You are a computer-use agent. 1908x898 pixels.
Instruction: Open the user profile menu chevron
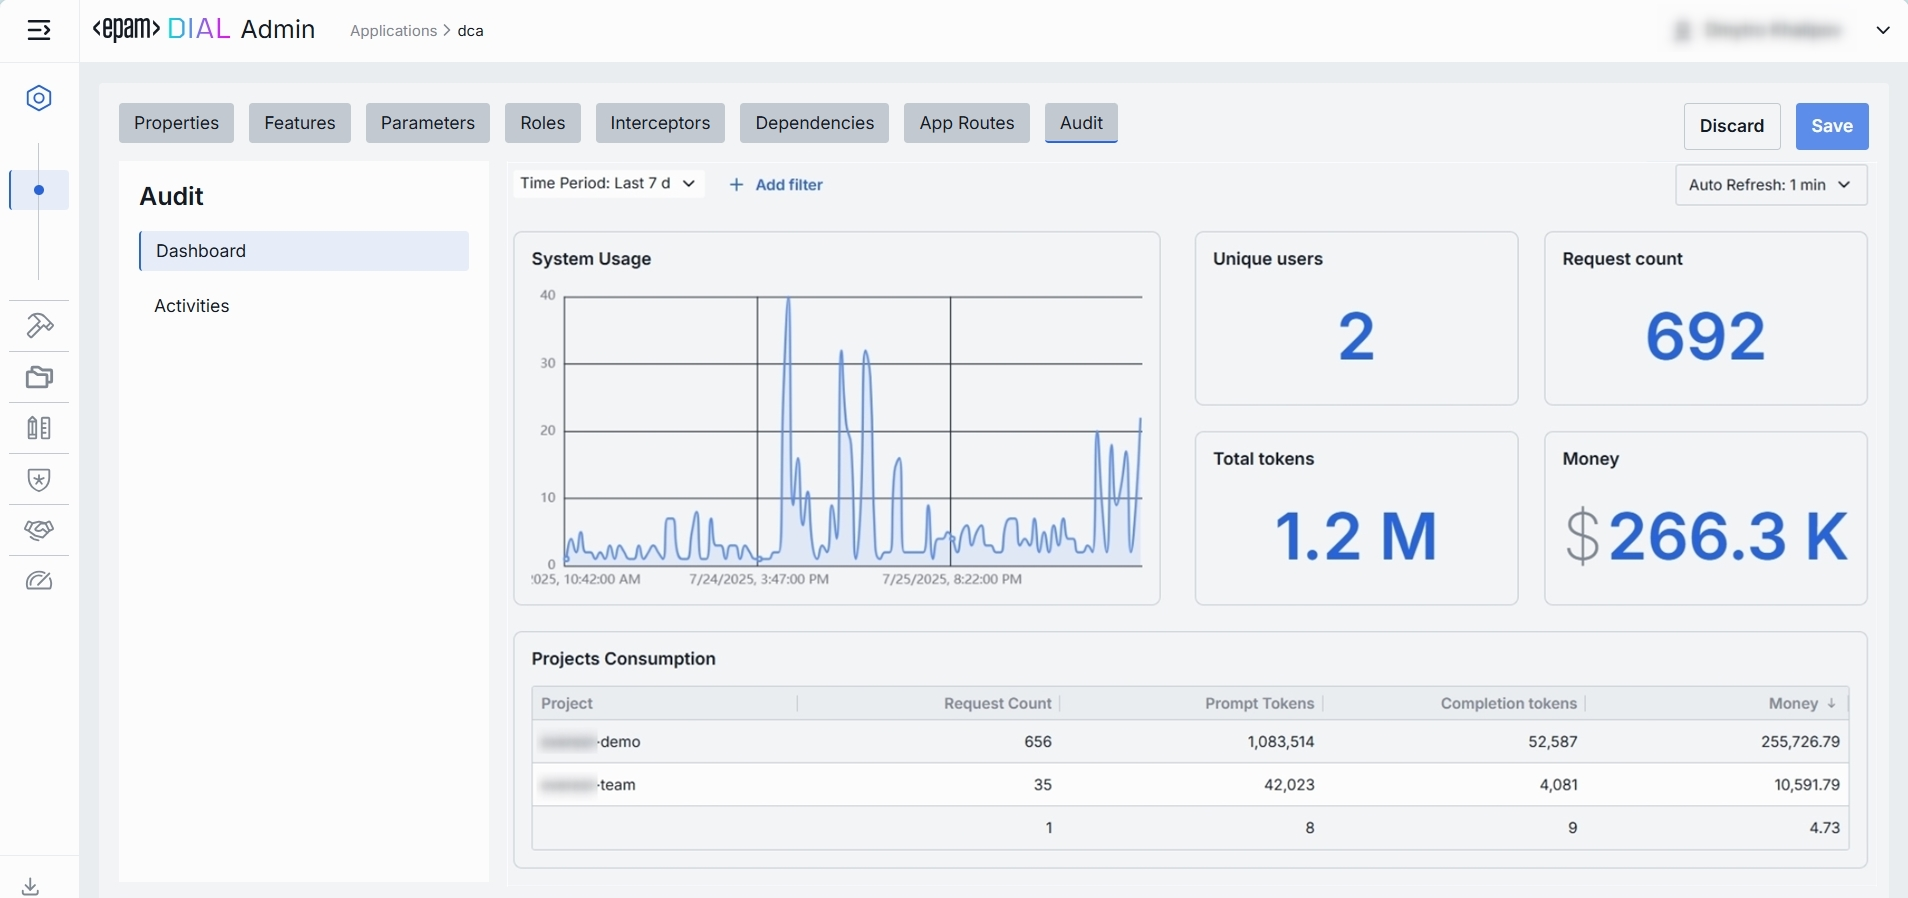point(1882,31)
